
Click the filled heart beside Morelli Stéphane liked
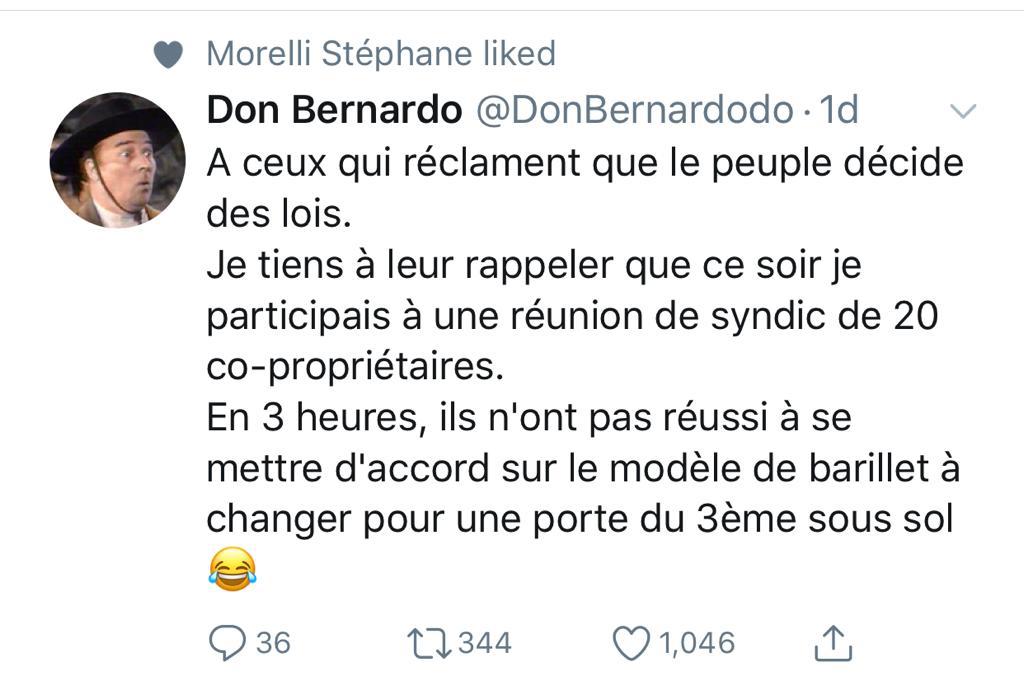coord(168,54)
